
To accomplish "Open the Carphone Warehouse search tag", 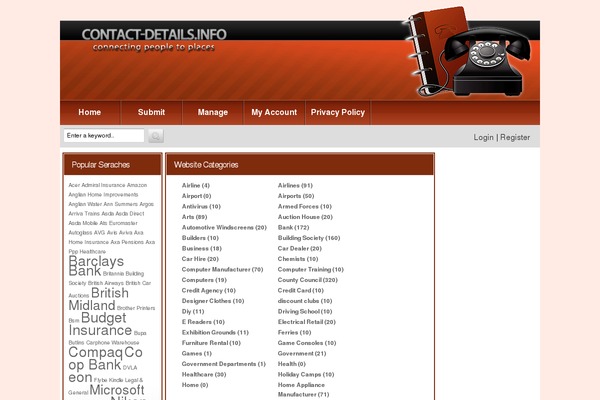I will (x=112, y=343).
